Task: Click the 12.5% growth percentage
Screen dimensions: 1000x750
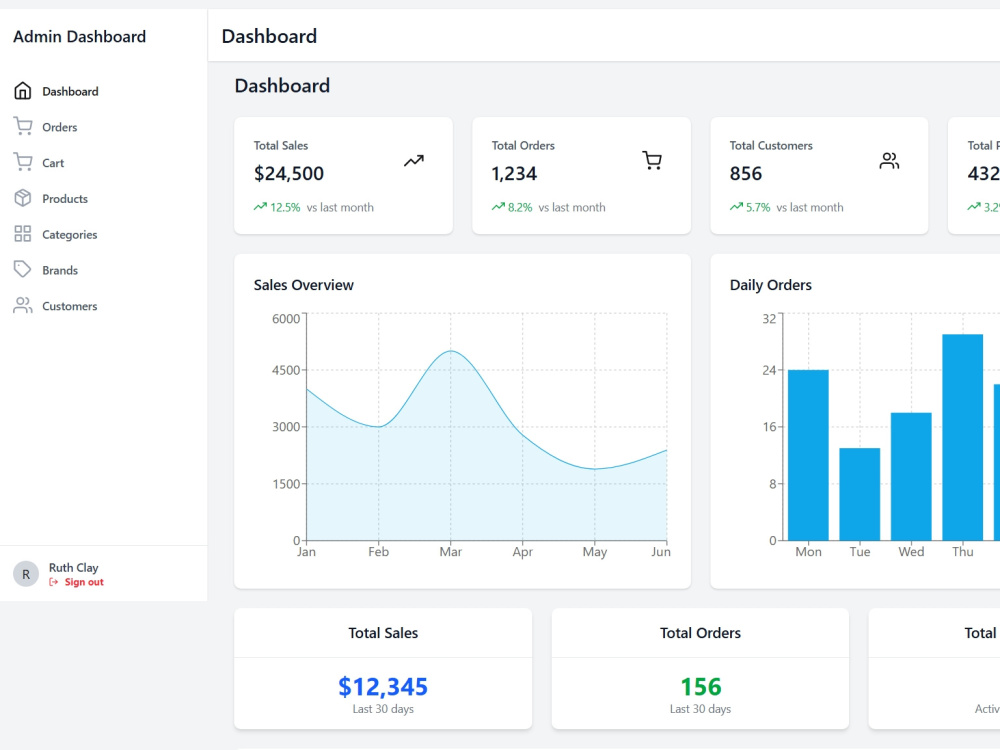Action: [x=285, y=207]
